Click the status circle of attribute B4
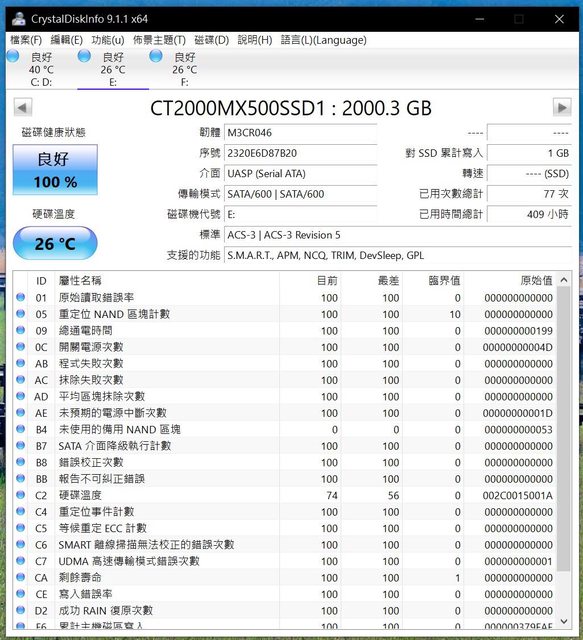The width and height of the screenshot is (583, 640). pos(20,429)
